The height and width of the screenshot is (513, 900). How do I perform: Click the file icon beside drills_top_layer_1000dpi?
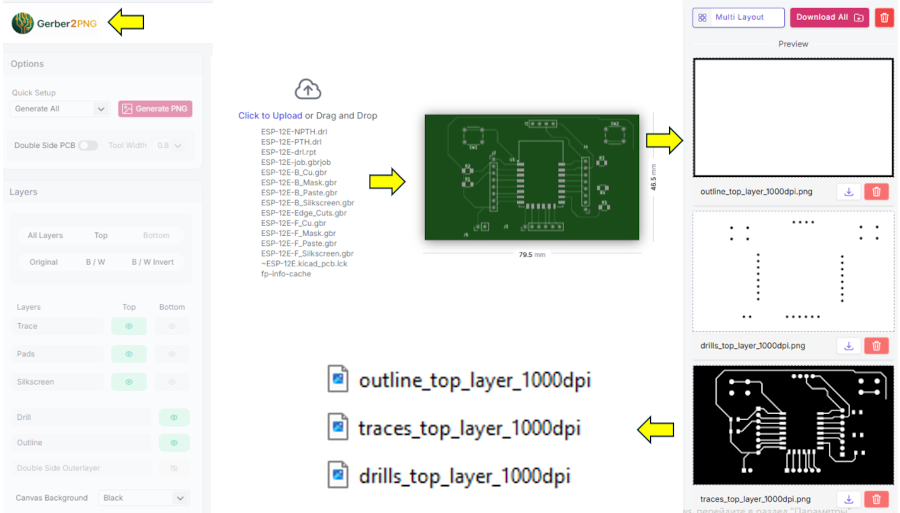click(x=338, y=476)
